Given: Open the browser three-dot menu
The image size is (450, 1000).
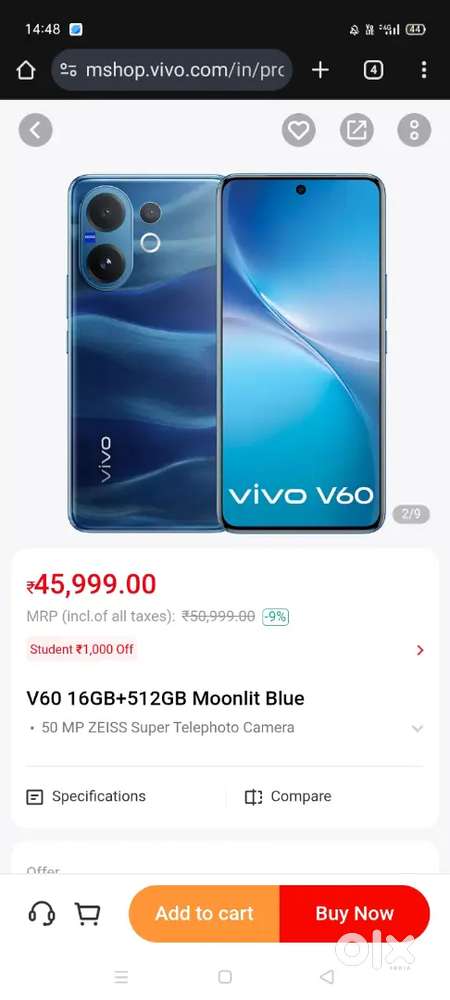Looking at the screenshot, I should coord(424,70).
